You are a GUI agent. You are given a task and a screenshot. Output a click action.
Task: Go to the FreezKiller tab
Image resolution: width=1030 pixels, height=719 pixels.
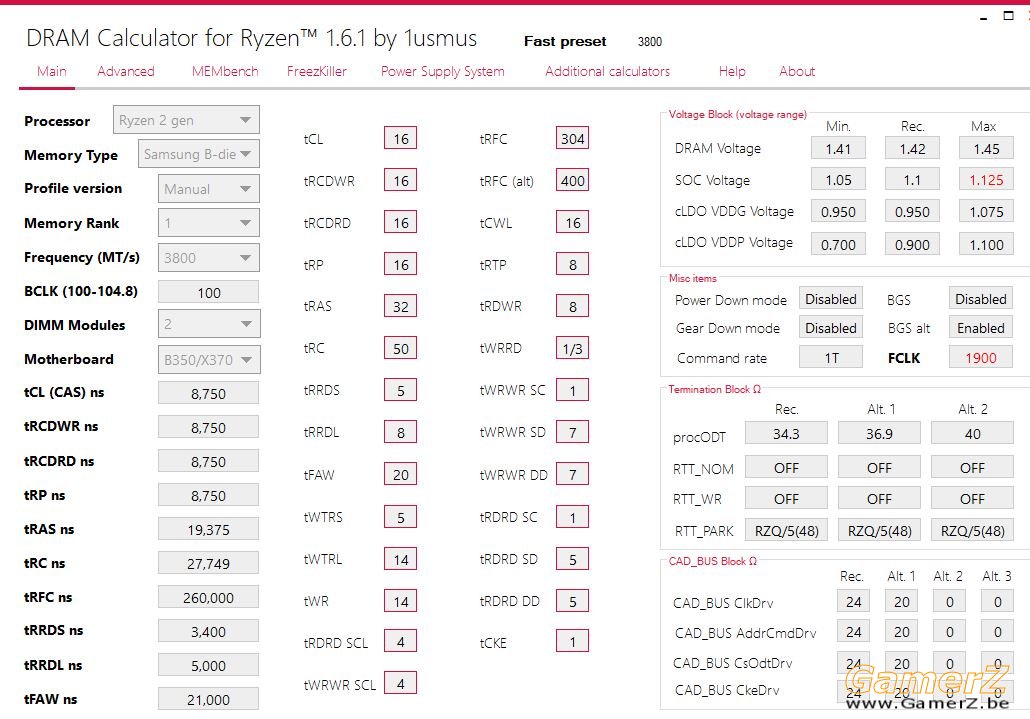tap(316, 71)
